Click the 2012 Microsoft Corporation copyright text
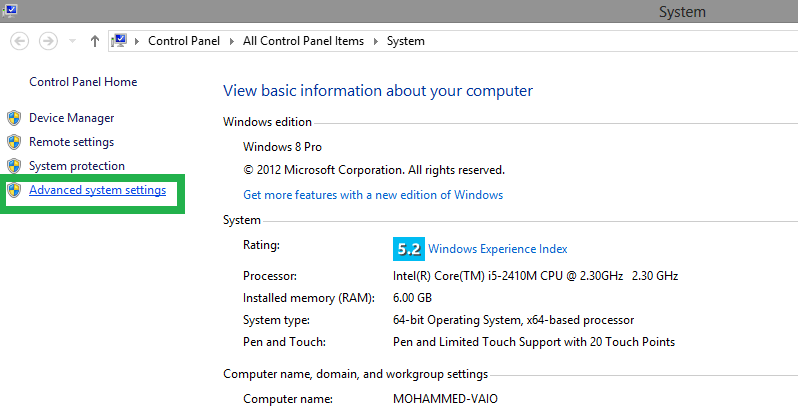 pos(374,170)
